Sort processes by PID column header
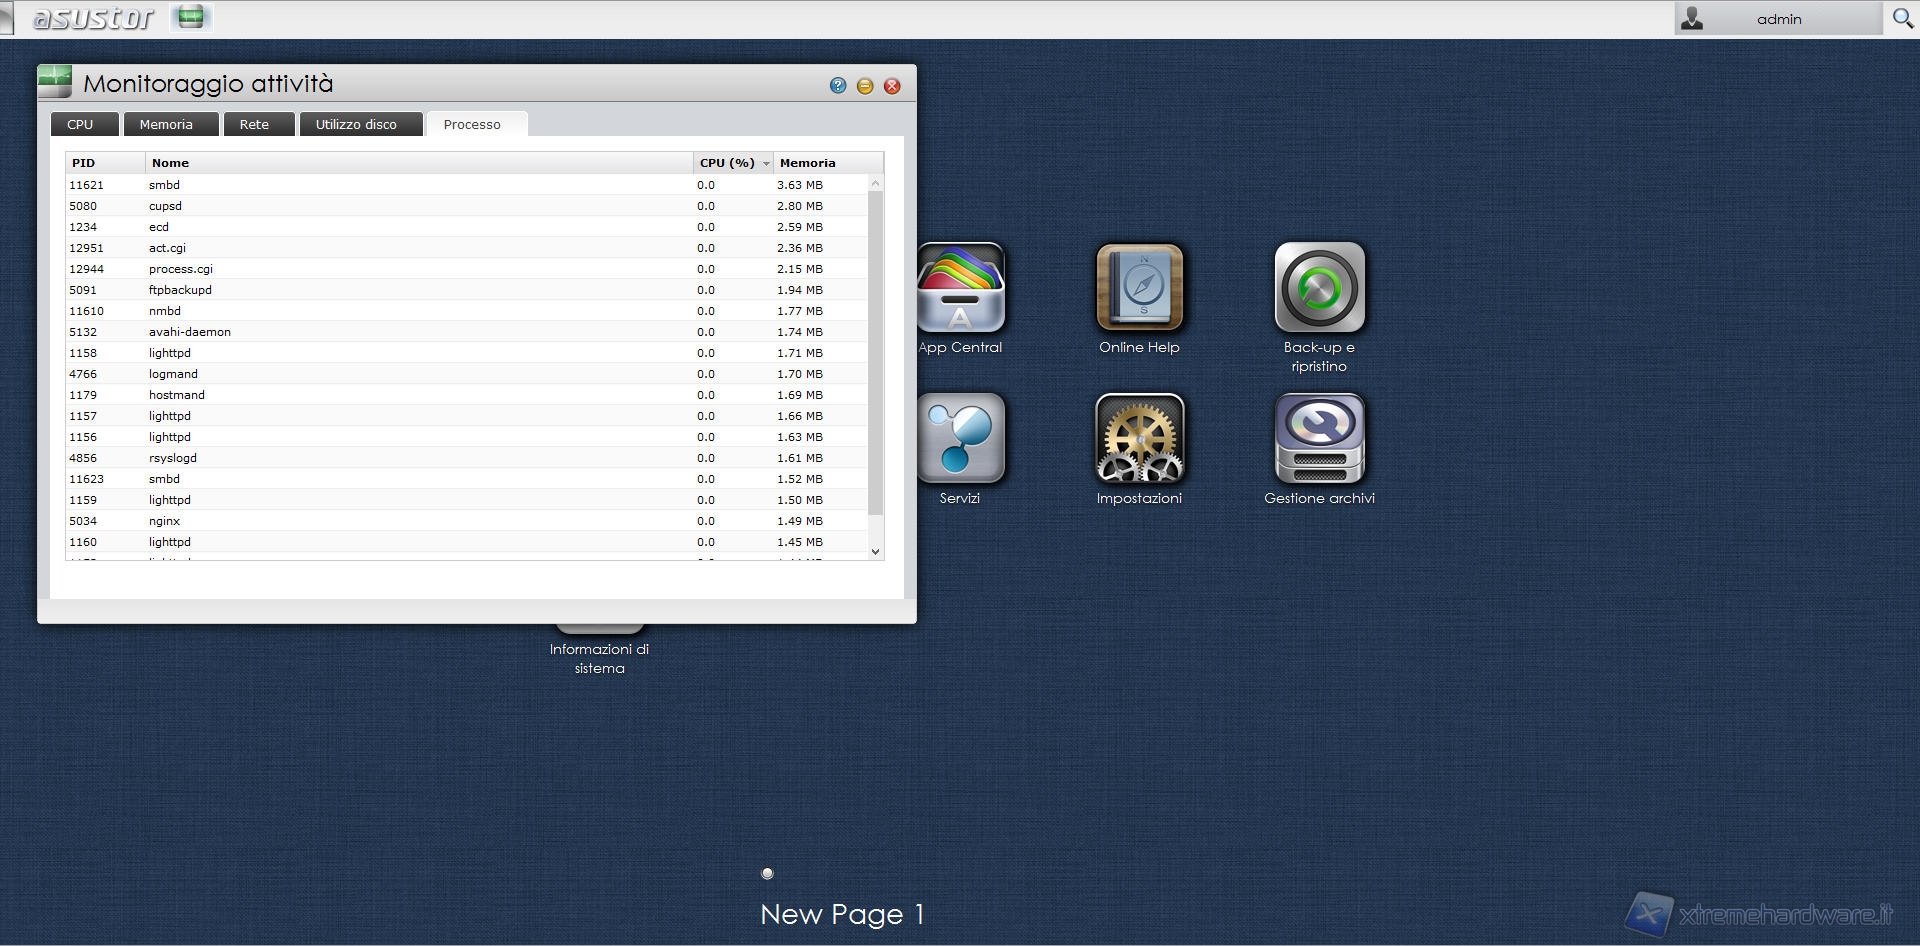This screenshot has height=946, width=1920. (x=104, y=163)
